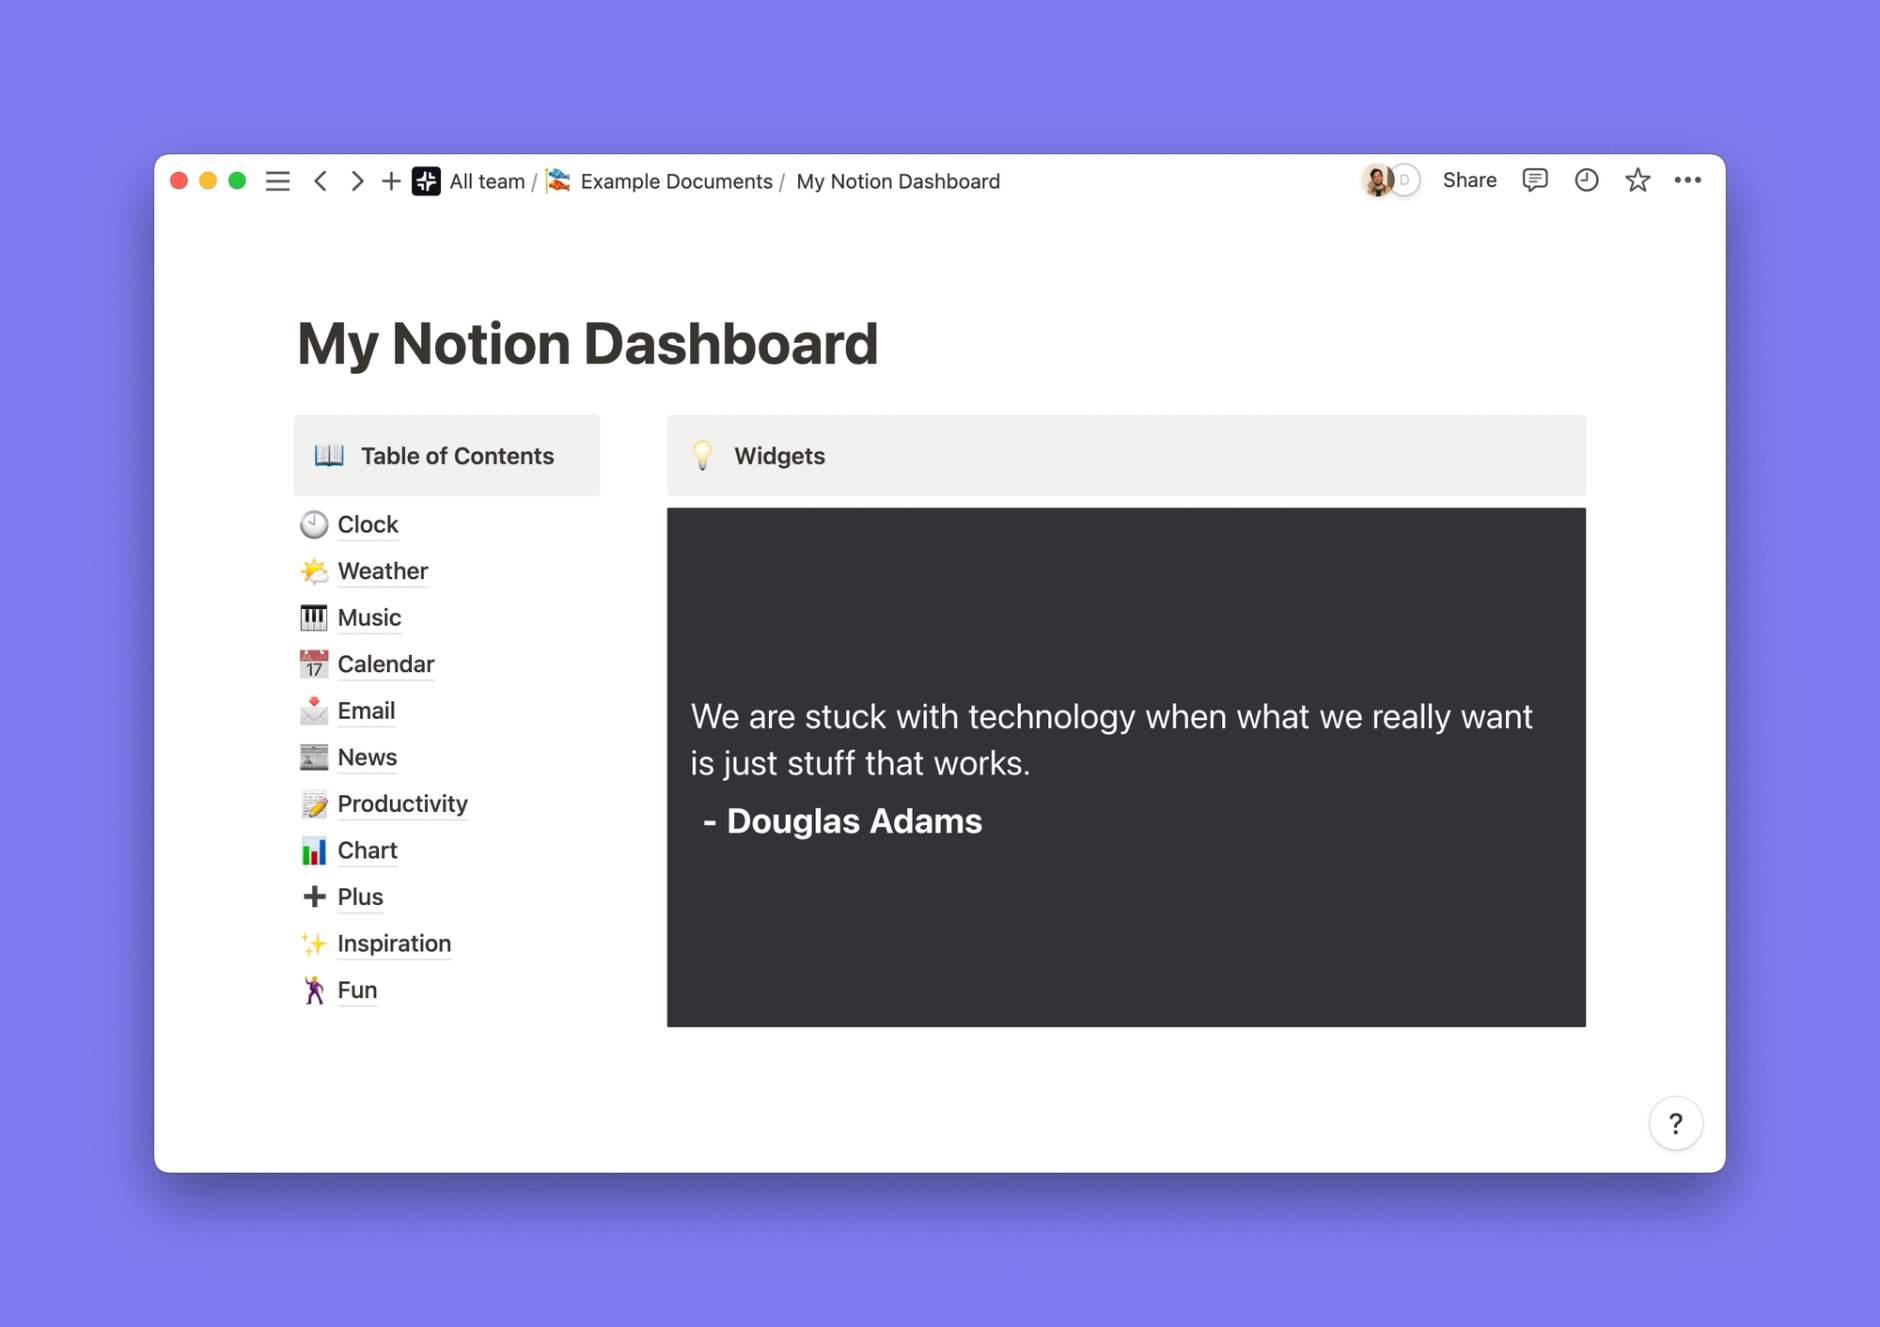Open the Share menu

pos(1469,180)
